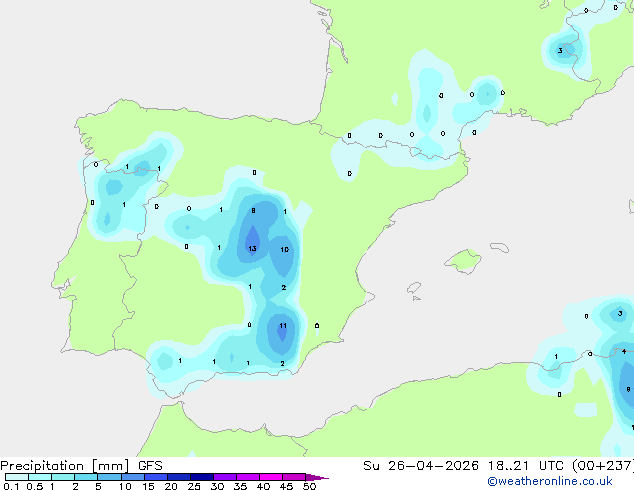Pick the 15–20 mm legend color swatch
The width and height of the screenshot is (634, 490).
coord(156,477)
